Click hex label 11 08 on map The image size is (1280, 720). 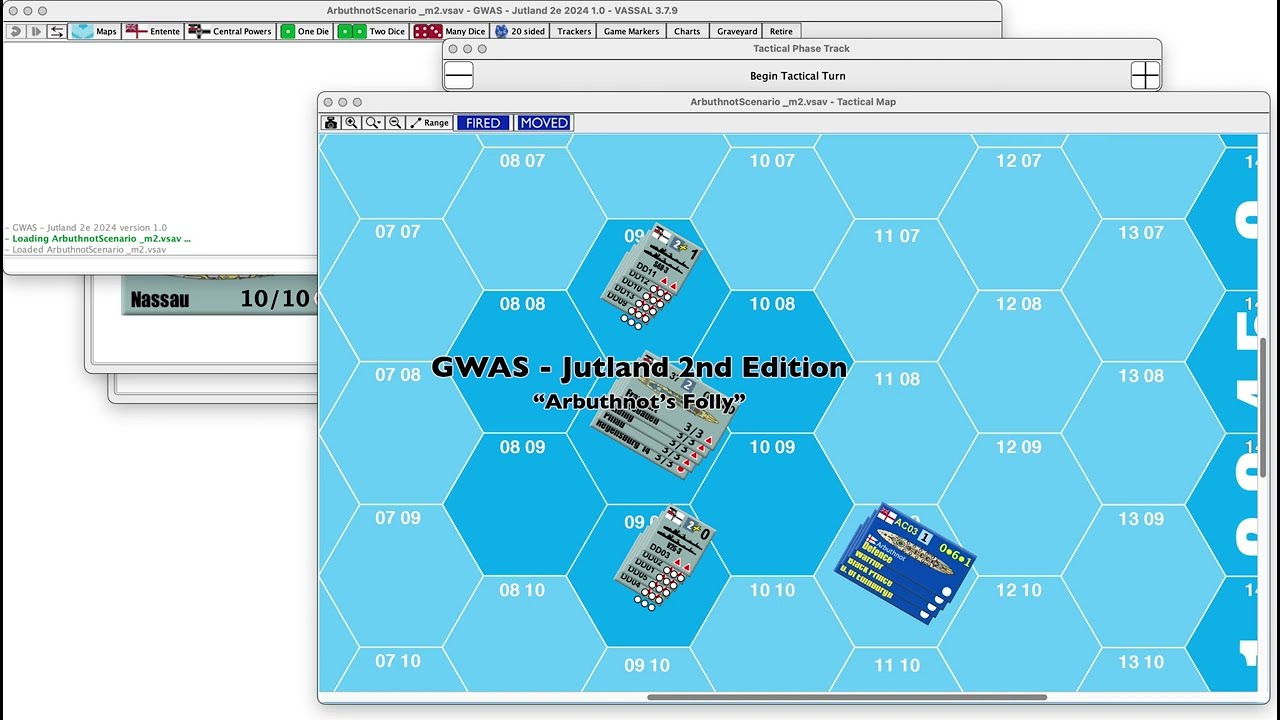[896, 379]
